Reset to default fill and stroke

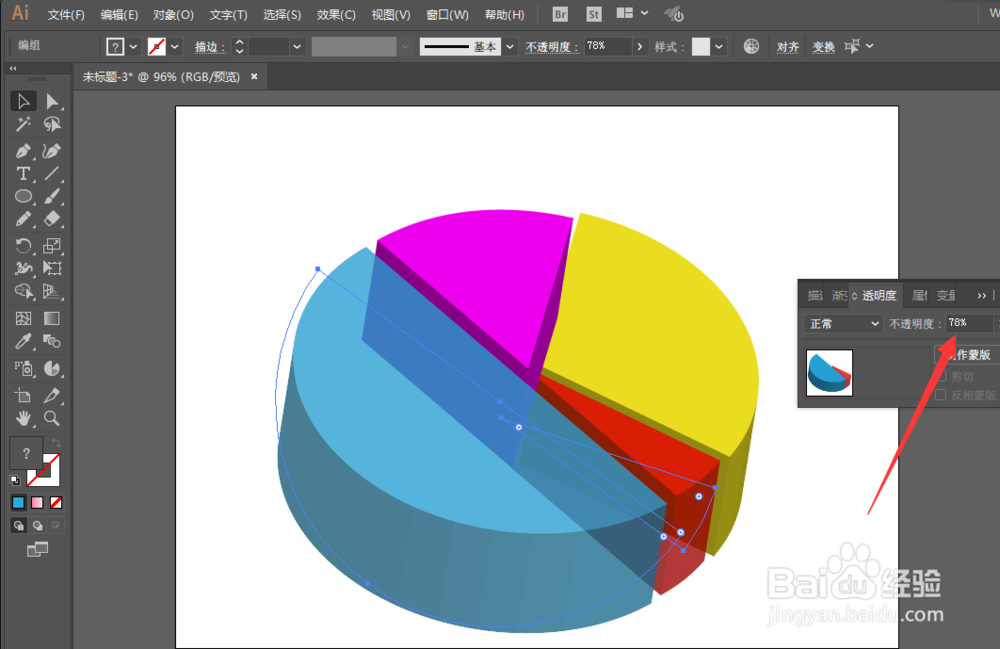(15, 480)
